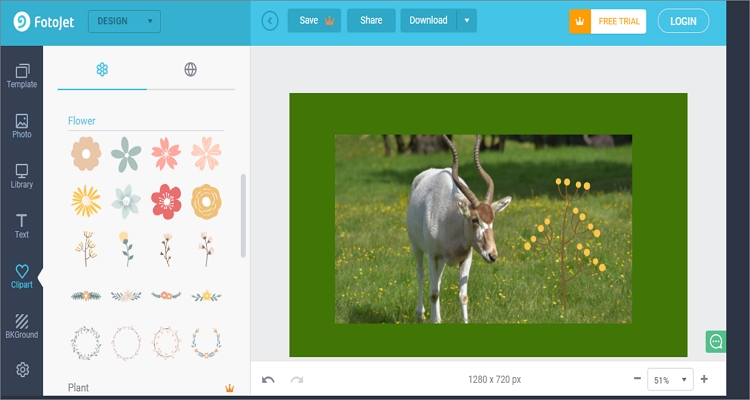This screenshot has width=750, height=400.
Task: Select the pale pink flower clipart
Action: pos(206,154)
